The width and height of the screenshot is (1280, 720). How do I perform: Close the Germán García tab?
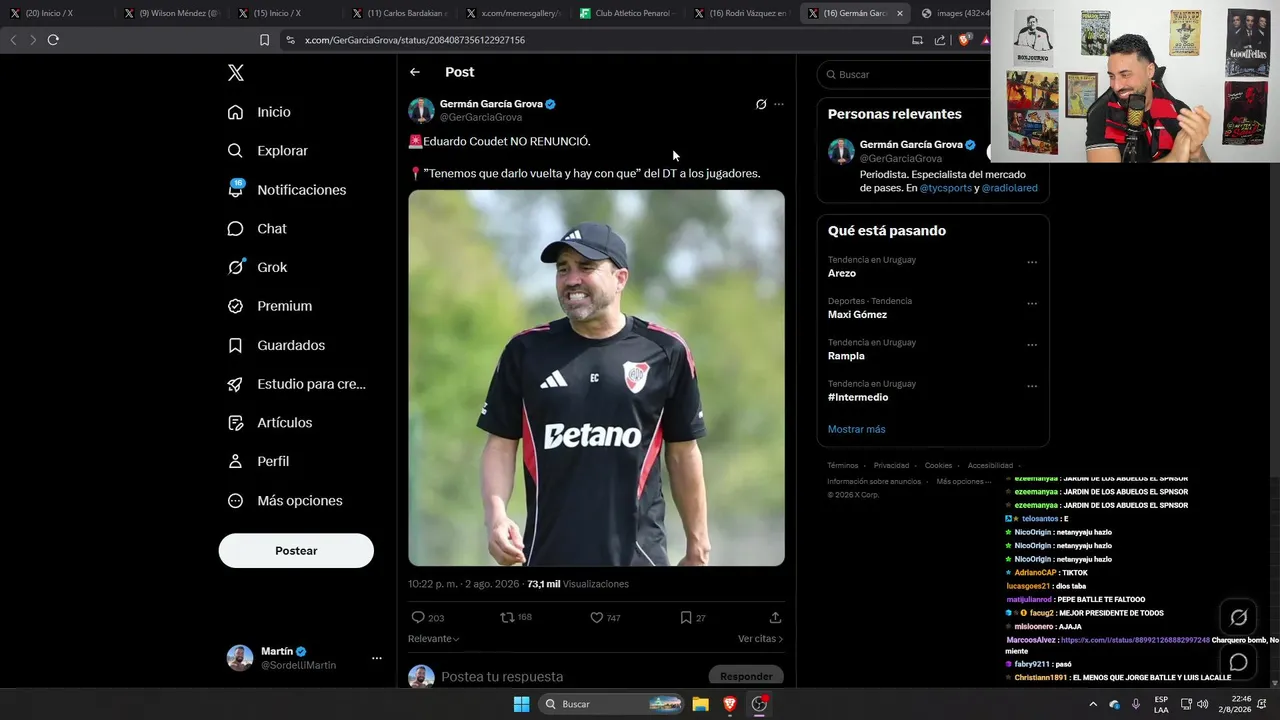pyautogui.click(x=900, y=13)
